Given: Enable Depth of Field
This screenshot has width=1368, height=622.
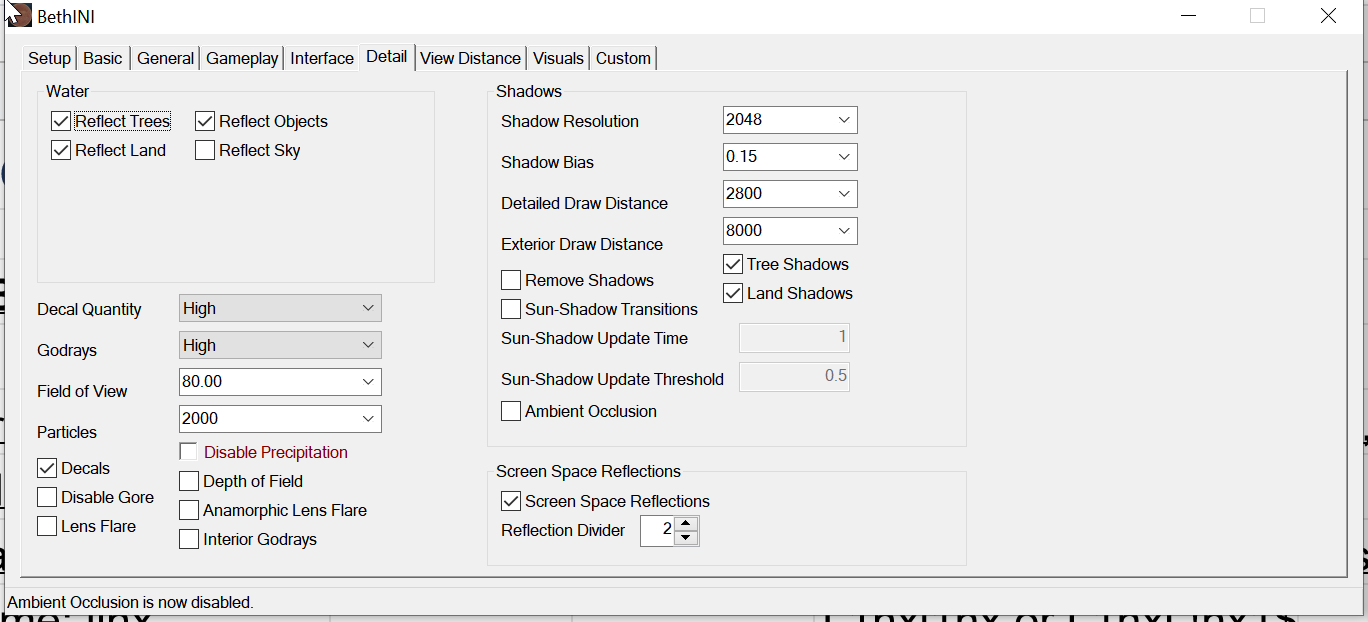Looking at the screenshot, I should click(x=189, y=481).
